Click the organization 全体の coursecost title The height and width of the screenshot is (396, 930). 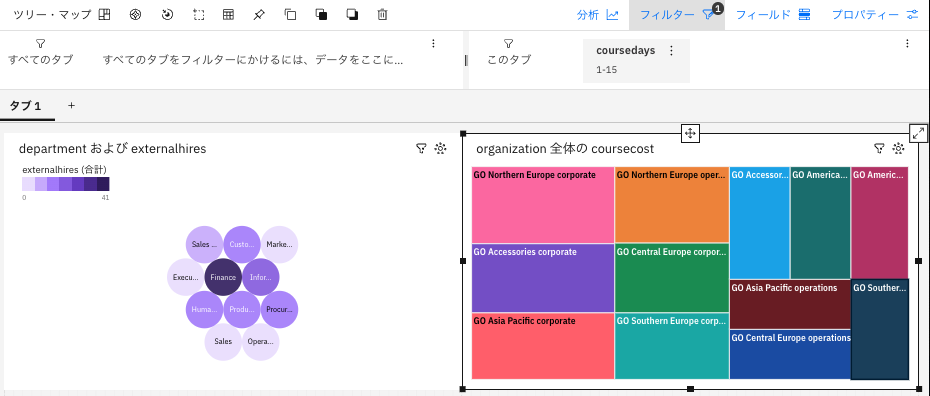click(565, 149)
